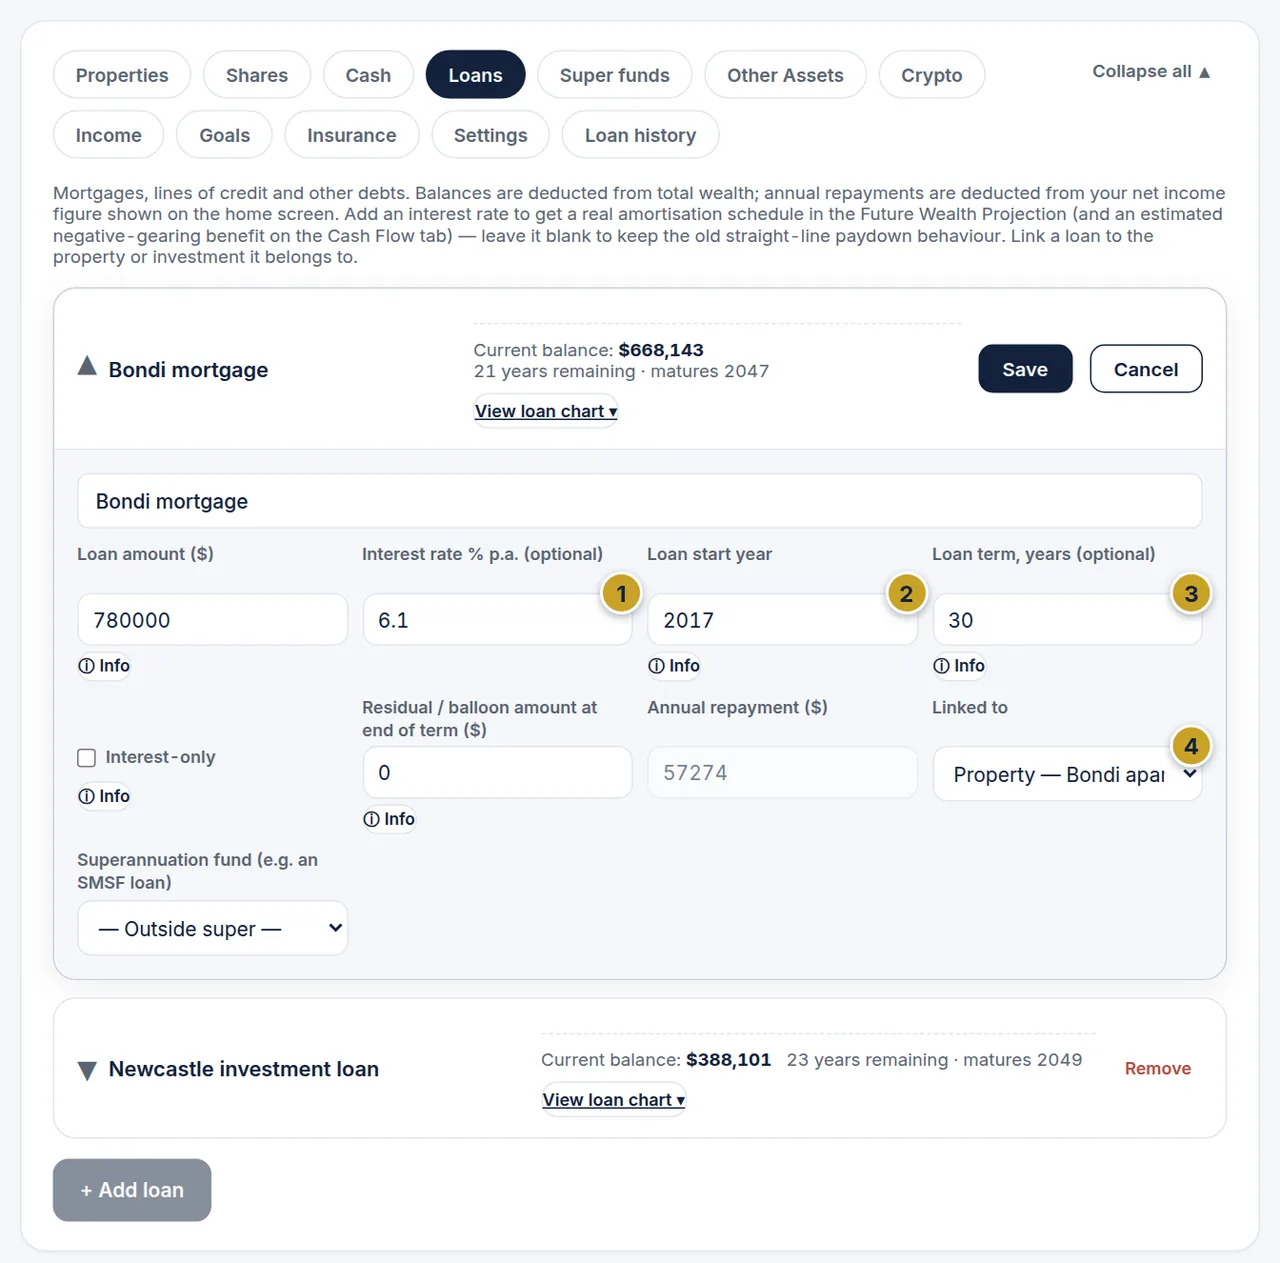
Task: Open the Loan history tab
Action: pos(641,135)
